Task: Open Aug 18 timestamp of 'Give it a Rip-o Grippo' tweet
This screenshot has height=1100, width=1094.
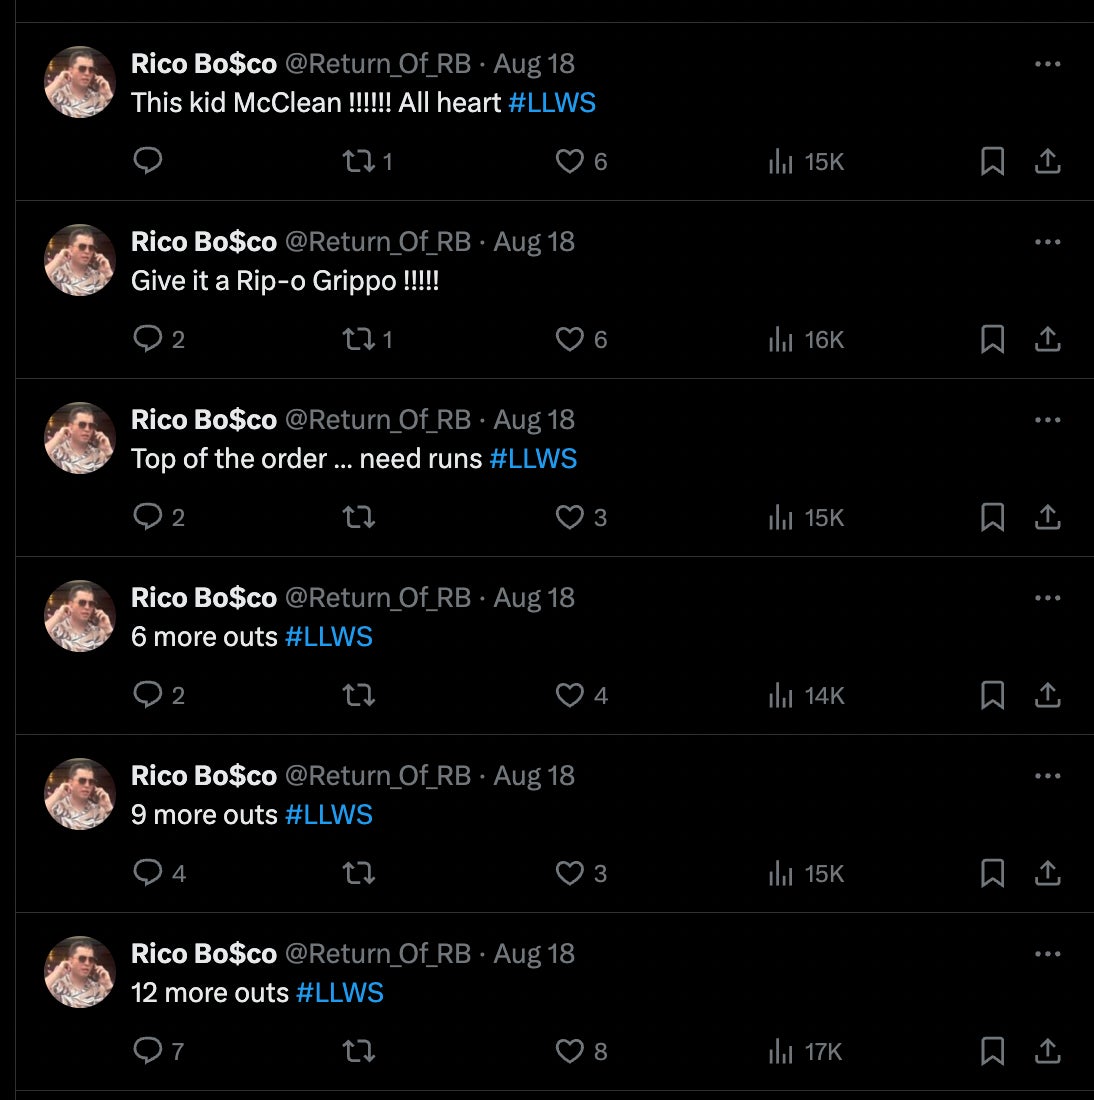Action: [534, 242]
